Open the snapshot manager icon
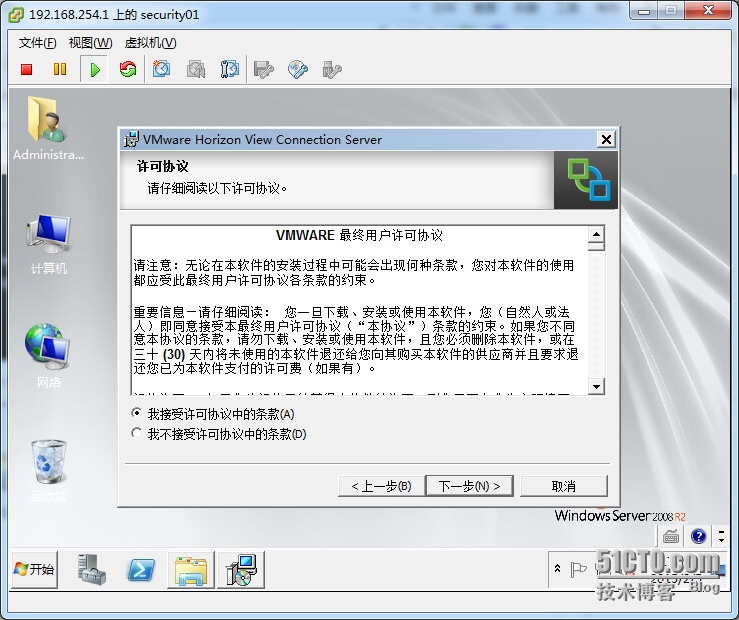 point(230,69)
